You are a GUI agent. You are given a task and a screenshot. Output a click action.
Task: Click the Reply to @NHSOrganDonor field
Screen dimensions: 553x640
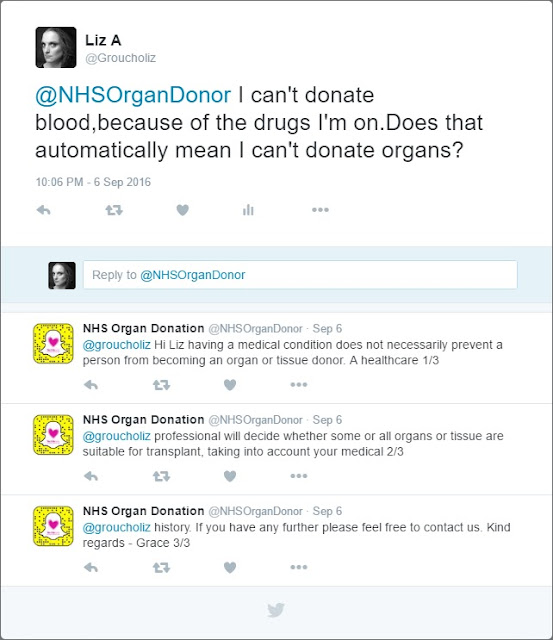pyautogui.click(x=300, y=275)
